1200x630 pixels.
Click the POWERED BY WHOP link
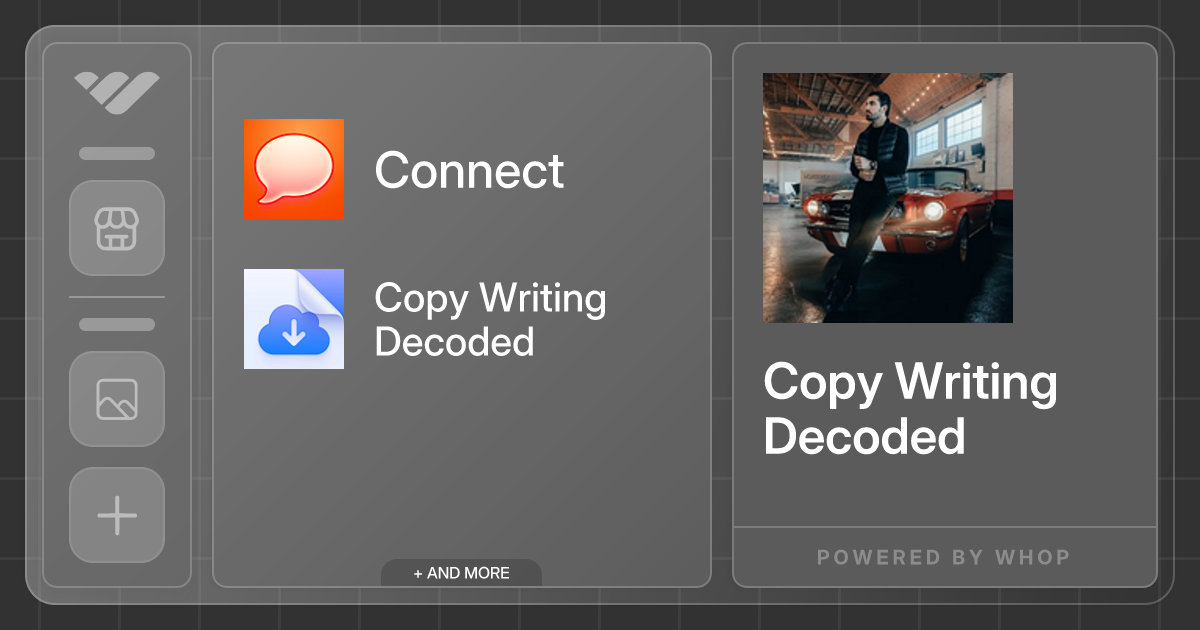tap(943, 557)
